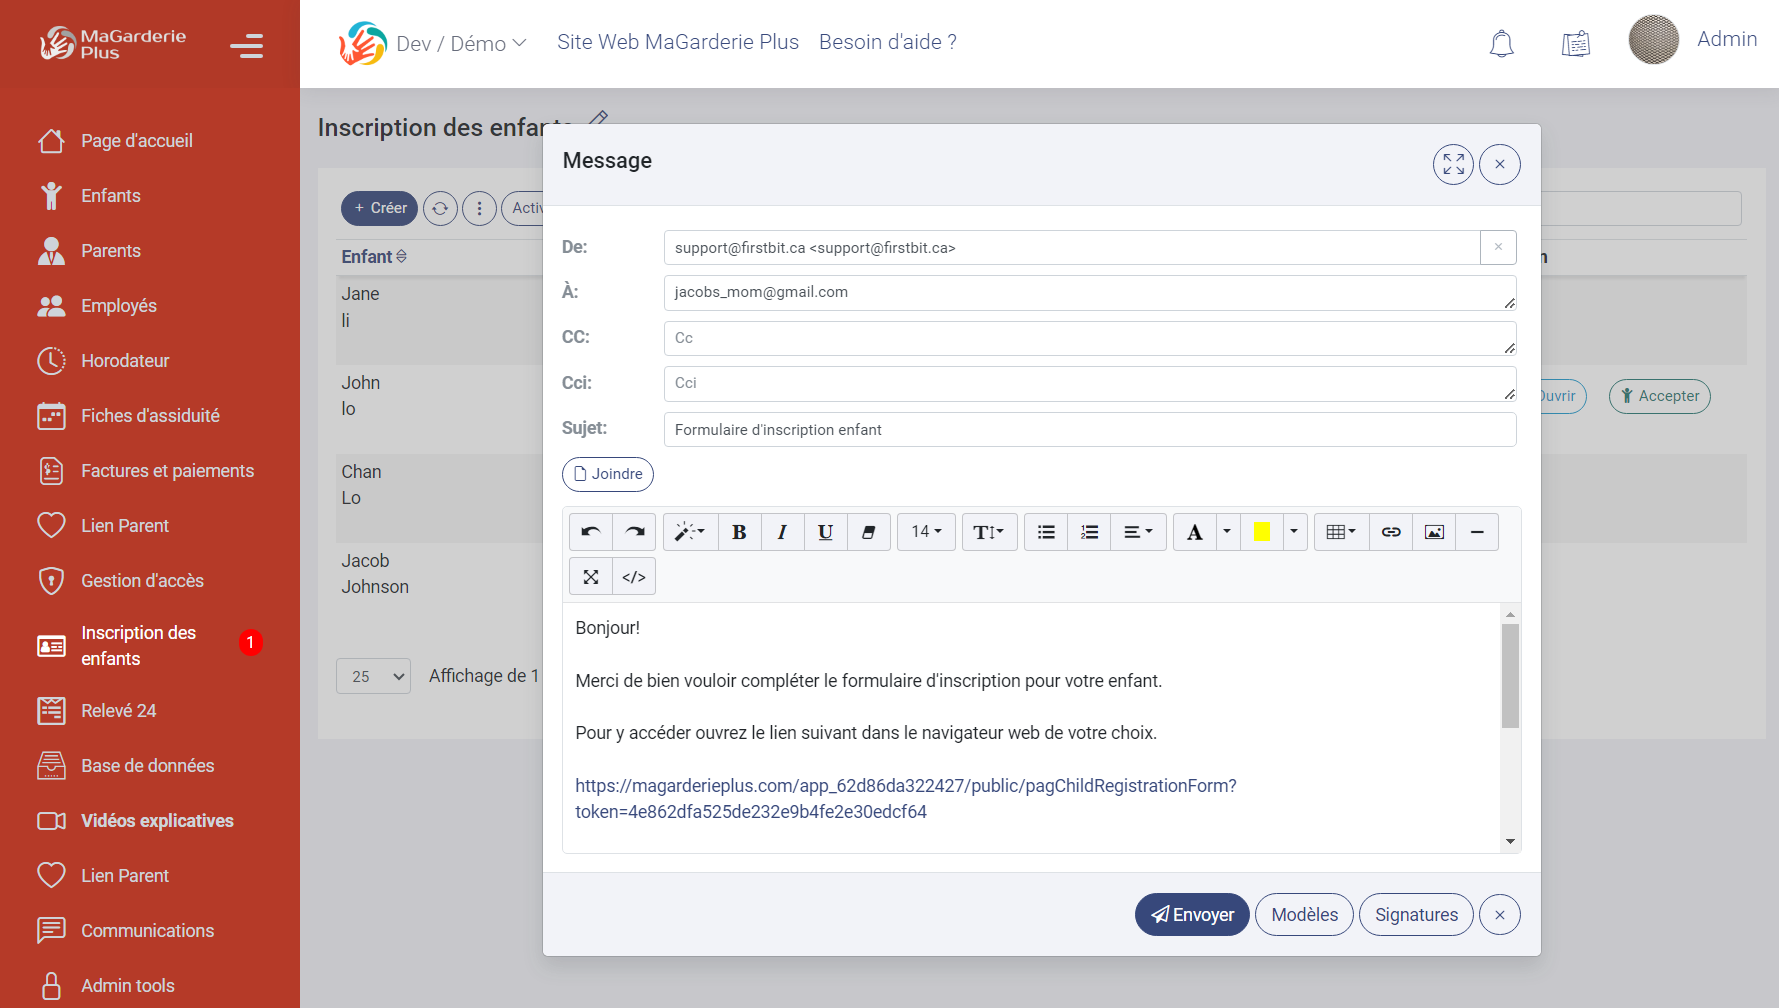
Task: Apply the yellow highlight color swatch
Action: click(x=1261, y=532)
